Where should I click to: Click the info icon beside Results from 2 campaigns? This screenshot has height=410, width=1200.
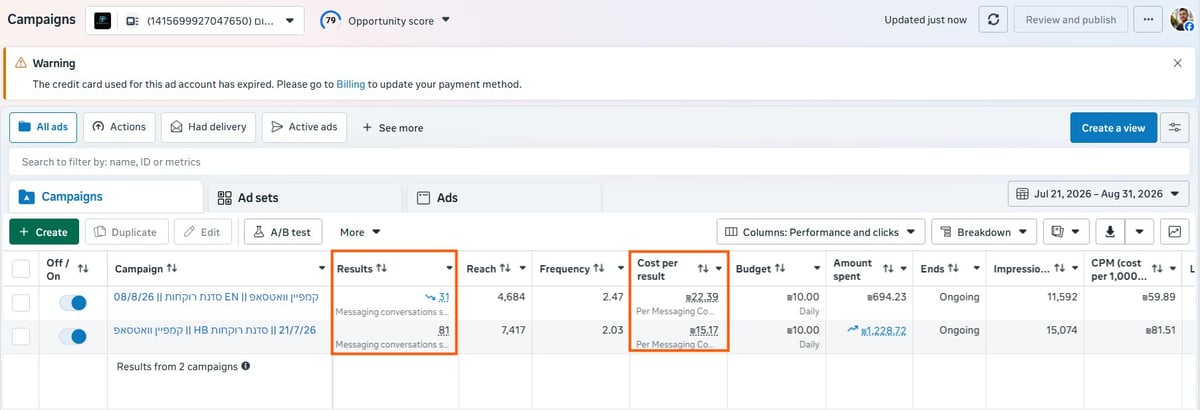246,366
